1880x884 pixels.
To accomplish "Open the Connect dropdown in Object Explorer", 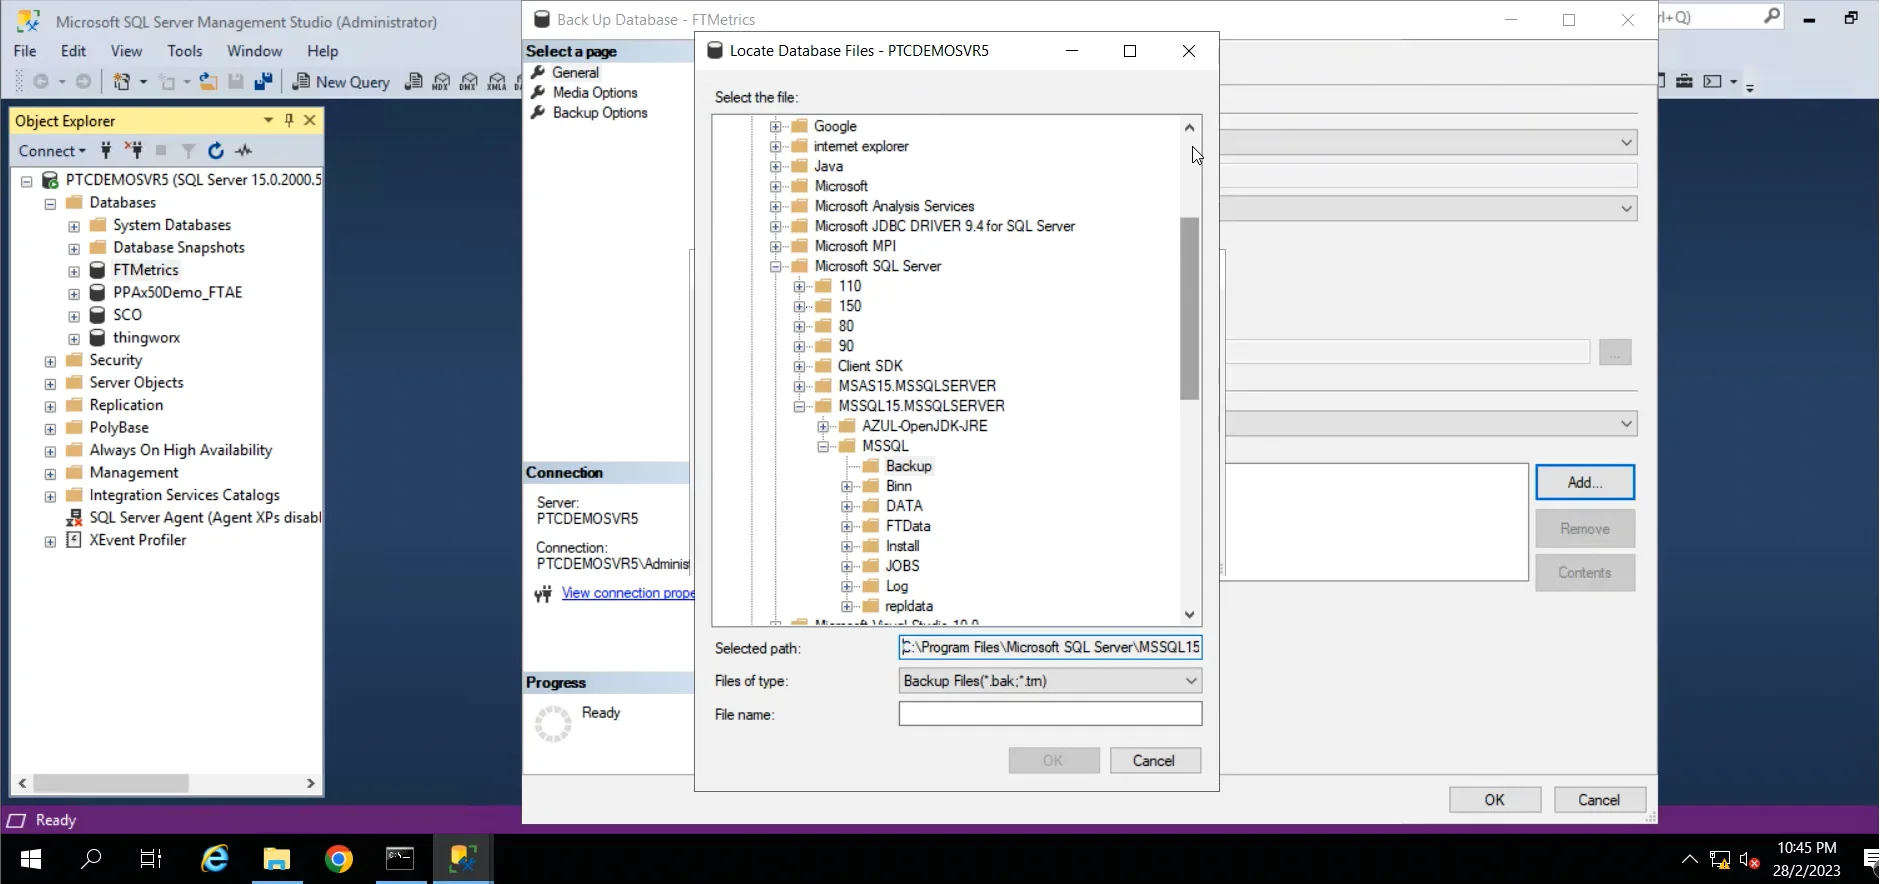I will [52, 151].
